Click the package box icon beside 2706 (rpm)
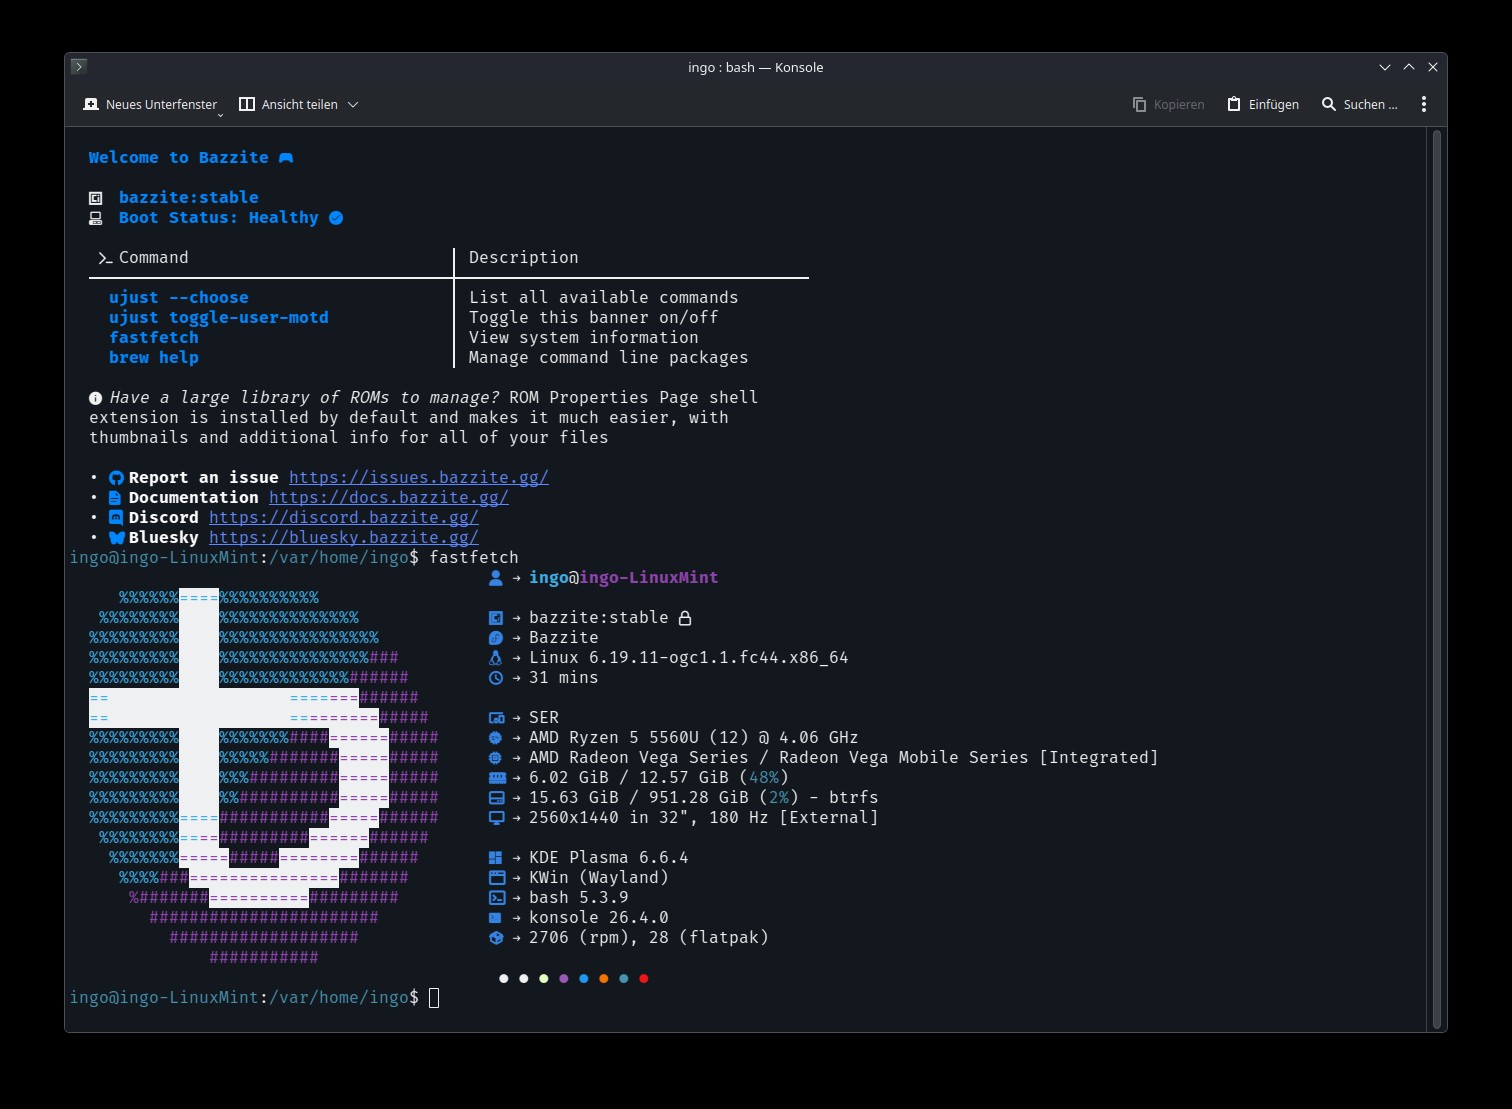 tap(495, 938)
